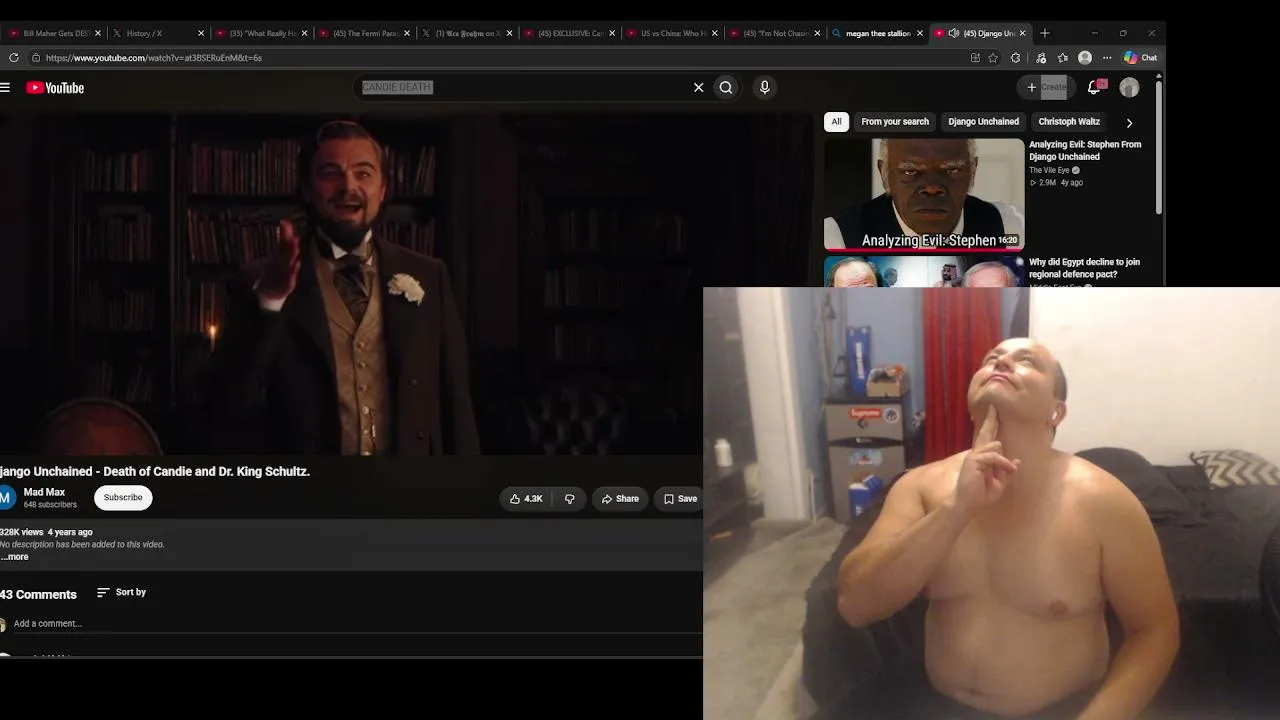Save the video to a playlist
Screen dimensions: 1280x720
[x=680, y=499]
